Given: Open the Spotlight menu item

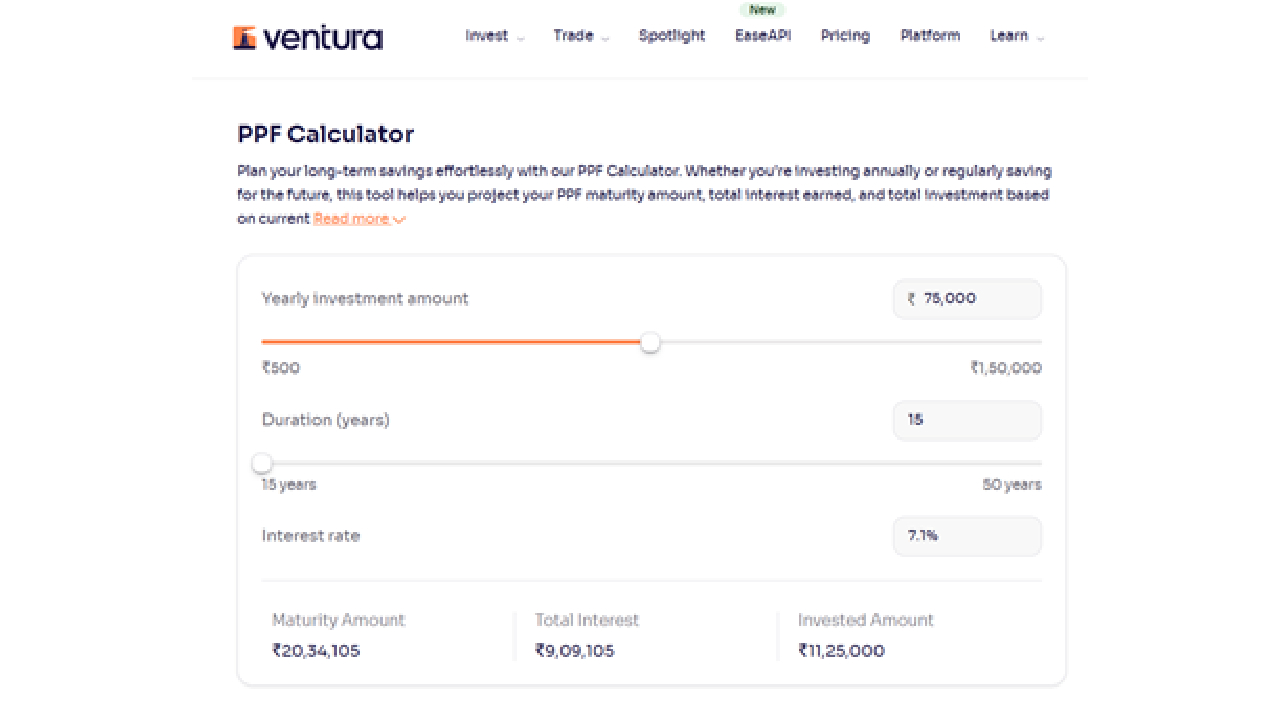Looking at the screenshot, I should point(672,36).
